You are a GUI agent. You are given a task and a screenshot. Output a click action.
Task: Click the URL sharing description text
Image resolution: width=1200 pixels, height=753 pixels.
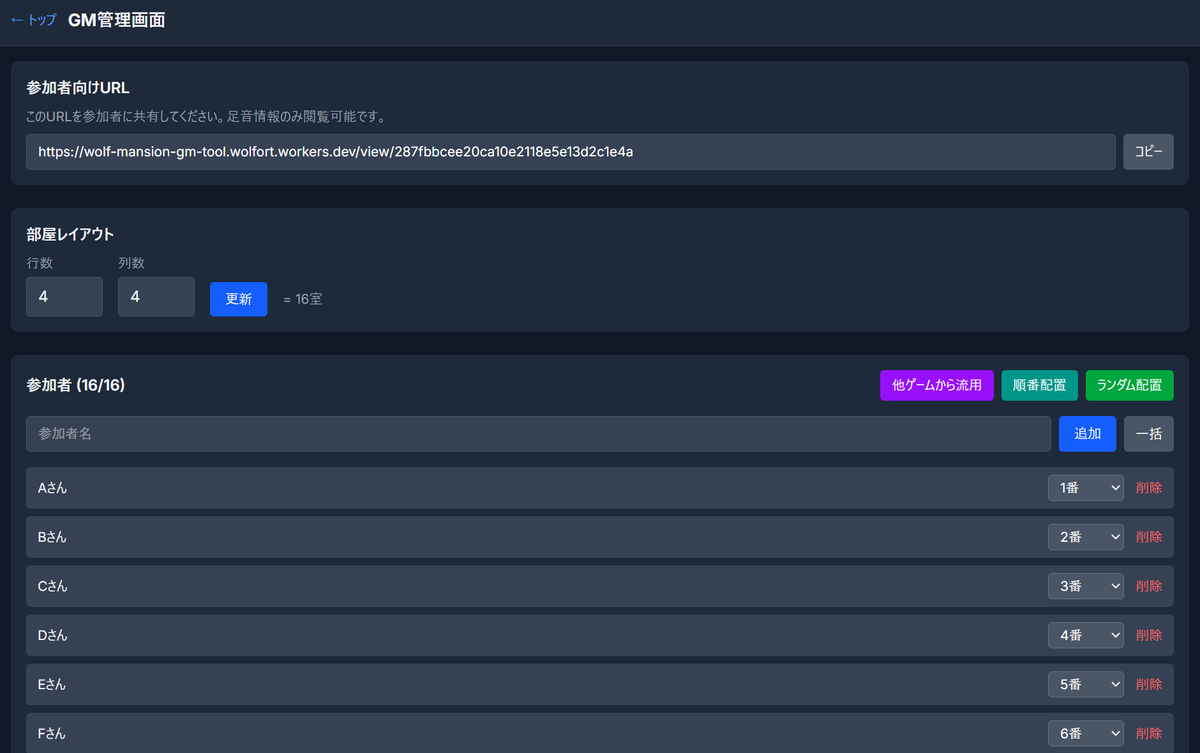206,117
